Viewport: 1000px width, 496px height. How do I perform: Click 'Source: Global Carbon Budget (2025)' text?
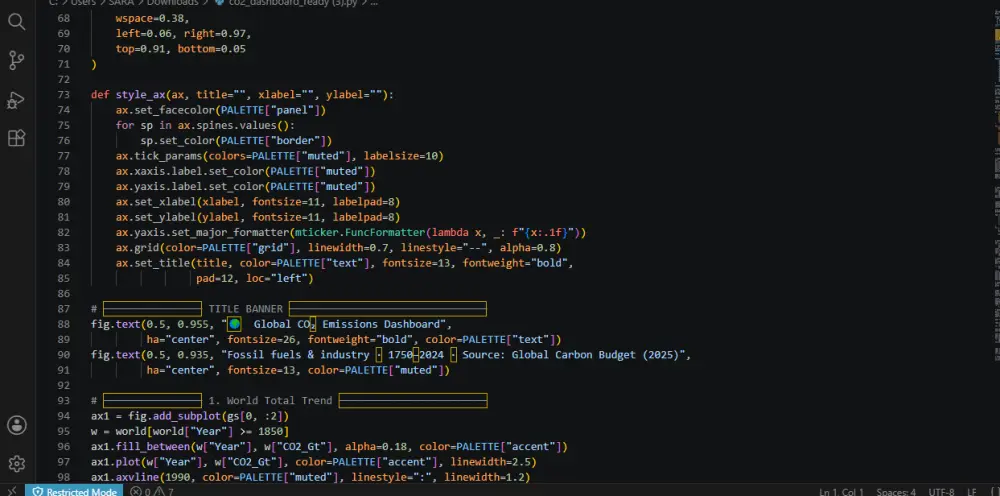571,354
